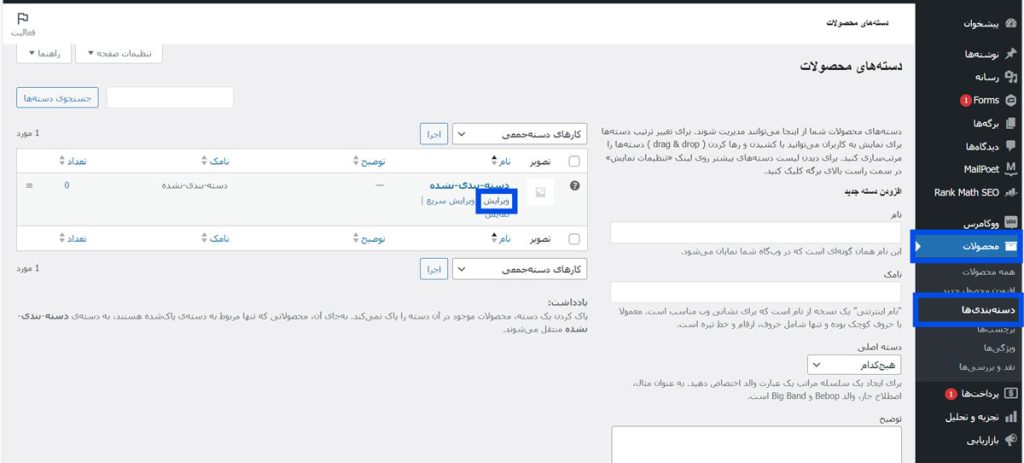This screenshot has height=463, width=1024.
Task: Open the همه محصولات submenu item
Action: (x=988, y=272)
